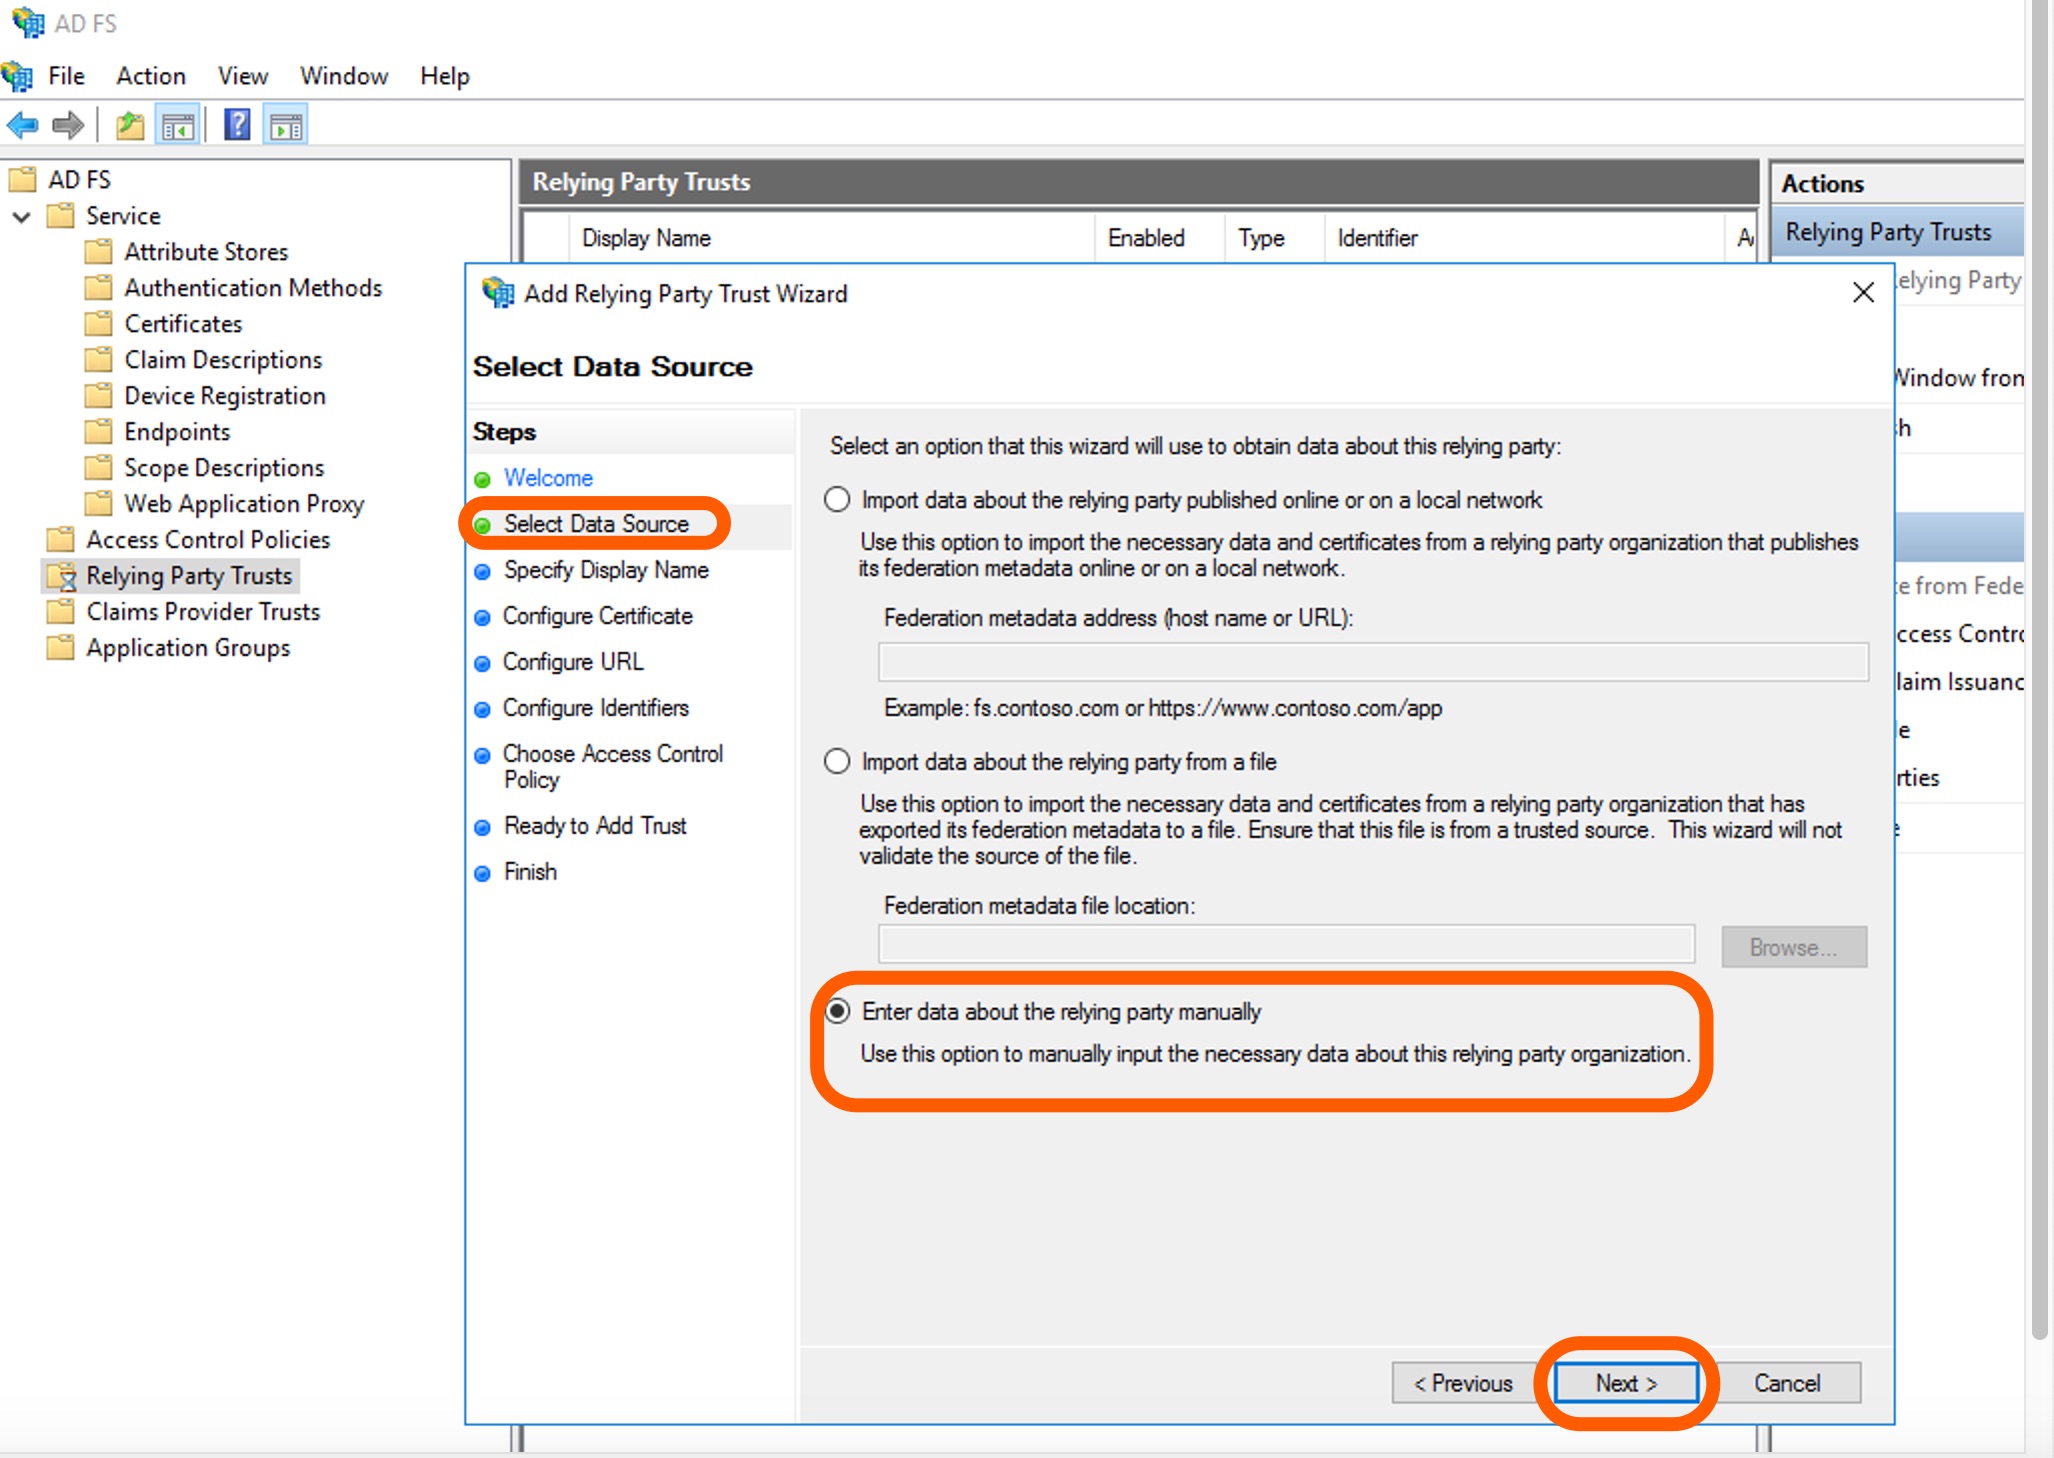
Task: Toggle the Show/Hide Console Tree icon
Action: tap(178, 126)
